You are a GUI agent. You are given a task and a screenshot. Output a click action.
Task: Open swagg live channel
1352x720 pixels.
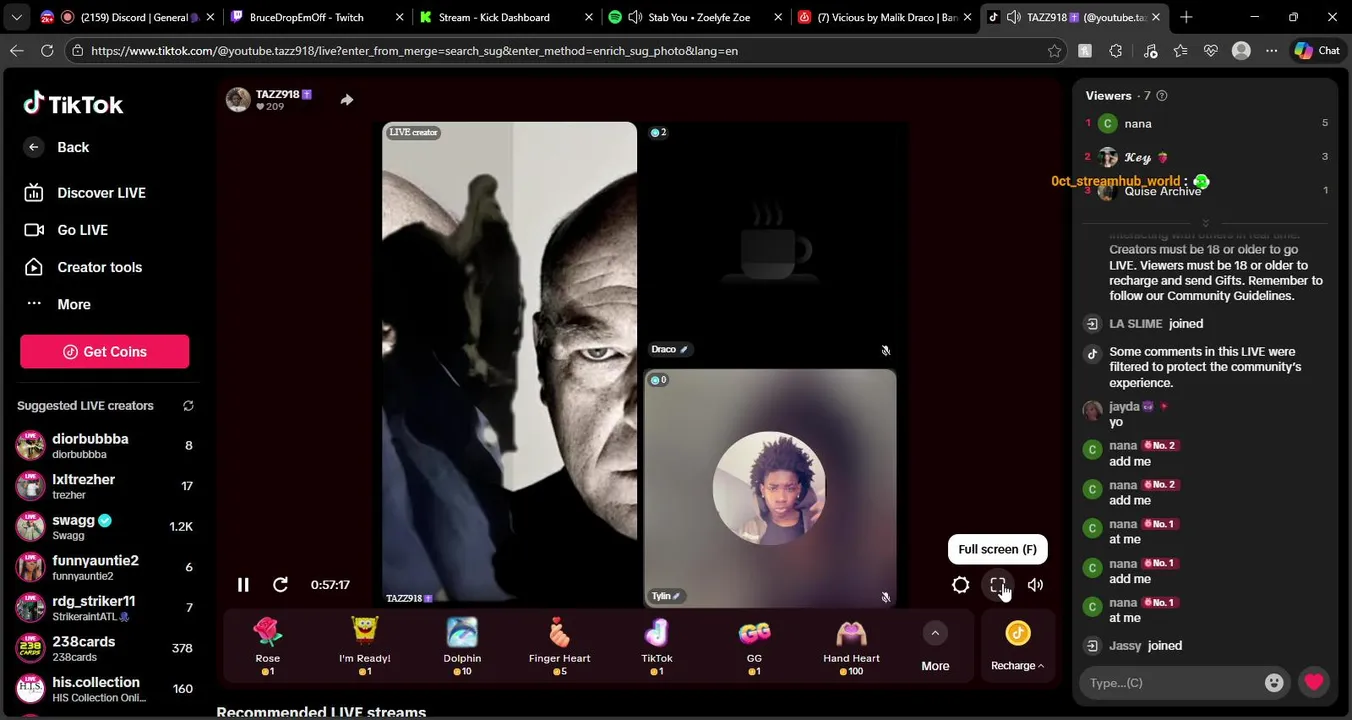[x=104, y=527]
